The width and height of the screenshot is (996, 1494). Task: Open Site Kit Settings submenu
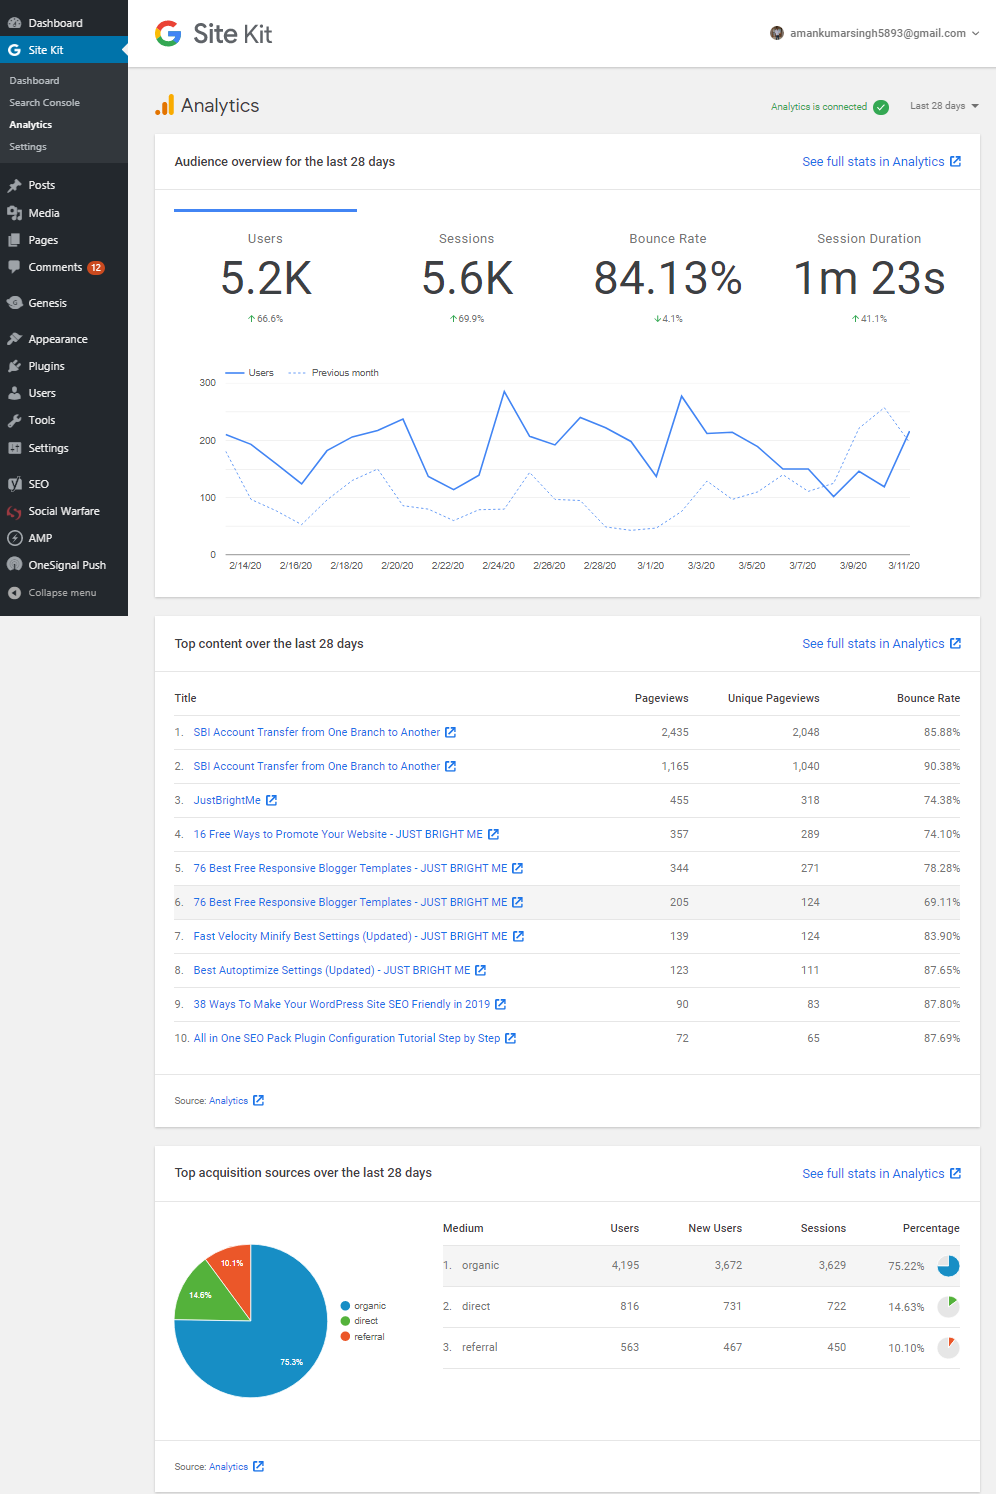point(28,146)
